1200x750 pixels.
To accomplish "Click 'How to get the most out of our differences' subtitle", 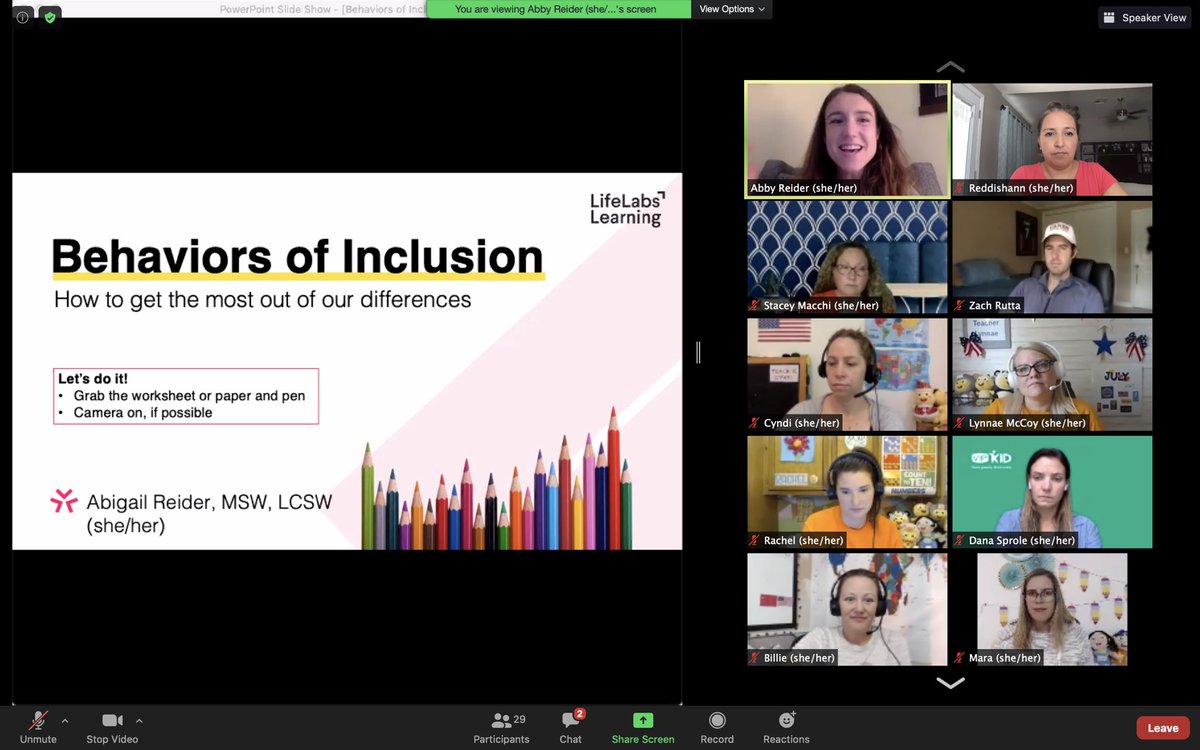I will (x=262, y=299).
